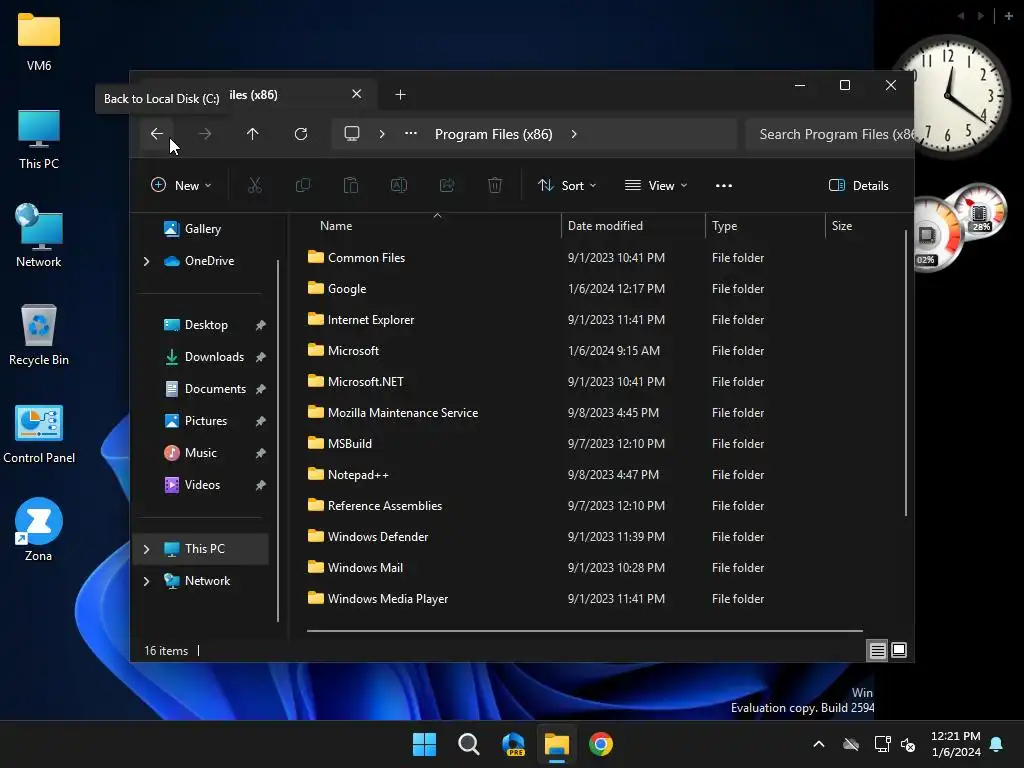
Task: Click the horizontal scrollbar below file list
Action: coord(584,631)
